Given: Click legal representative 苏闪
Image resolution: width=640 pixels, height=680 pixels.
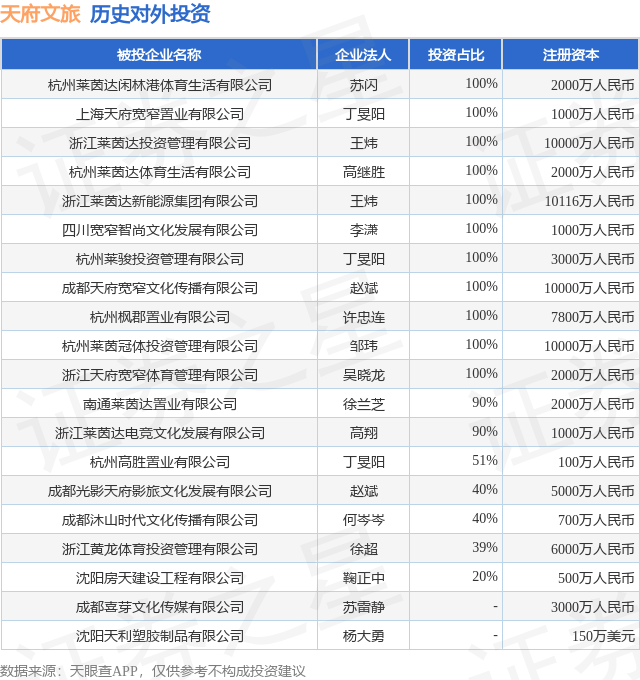Looking at the screenshot, I should click(363, 85).
